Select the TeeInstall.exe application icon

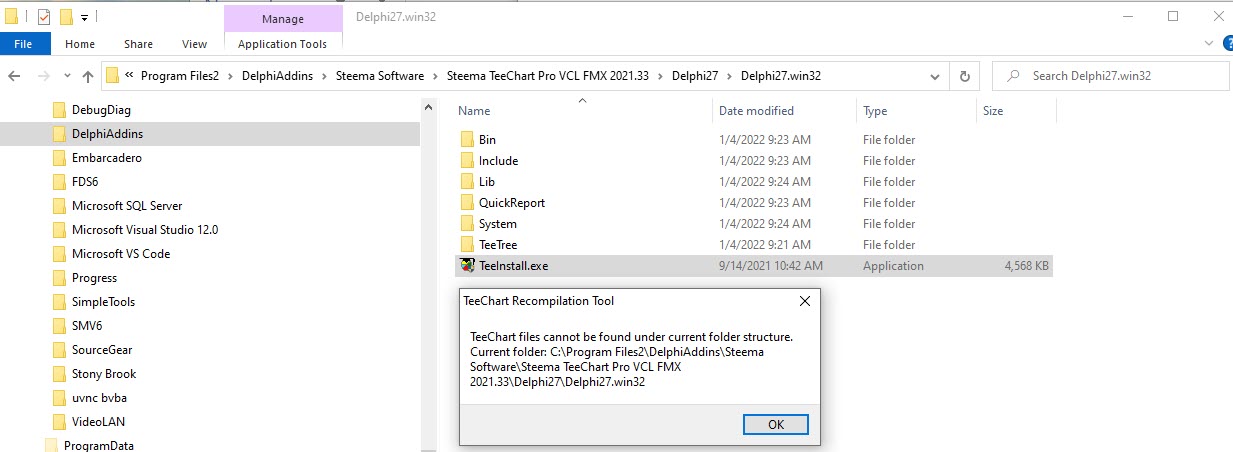(467, 266)
